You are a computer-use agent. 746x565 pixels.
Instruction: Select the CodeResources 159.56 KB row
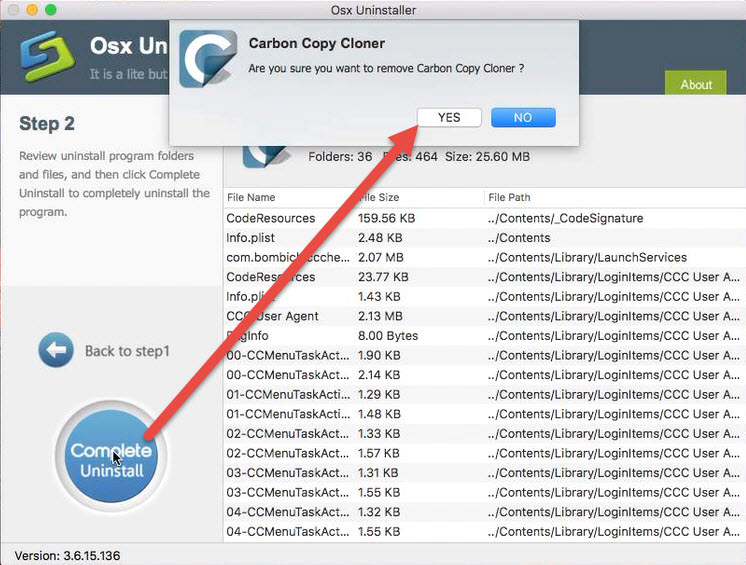(271, 218)
